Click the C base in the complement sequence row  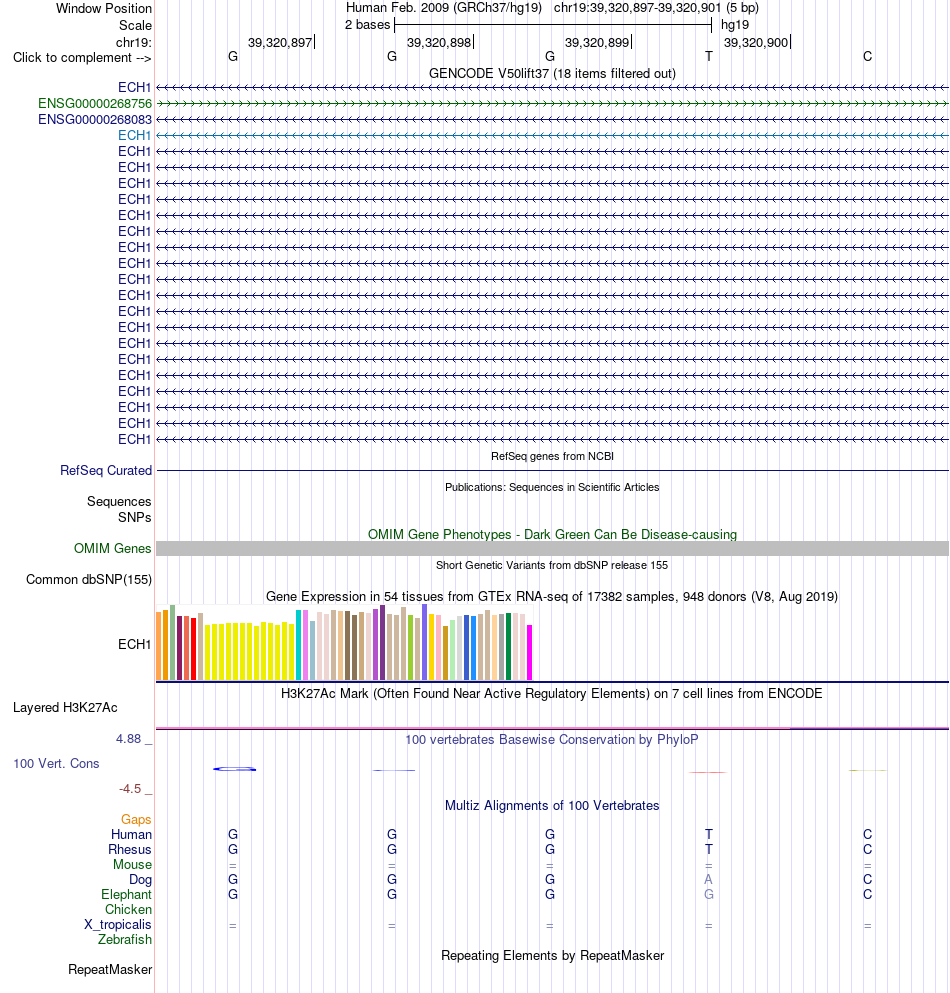[868, 56]
